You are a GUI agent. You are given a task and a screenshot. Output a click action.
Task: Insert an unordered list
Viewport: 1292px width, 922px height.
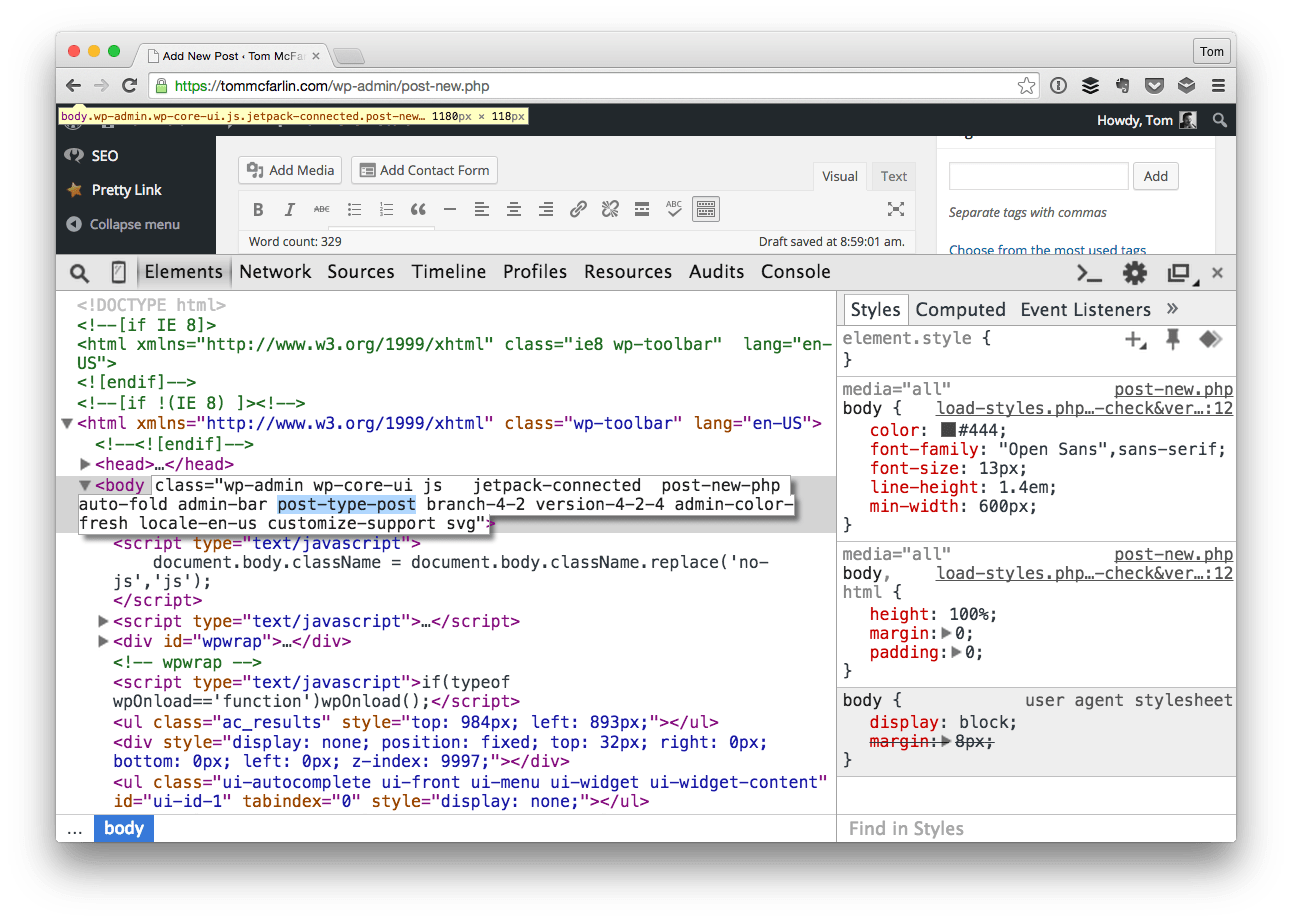click(354, 209)
